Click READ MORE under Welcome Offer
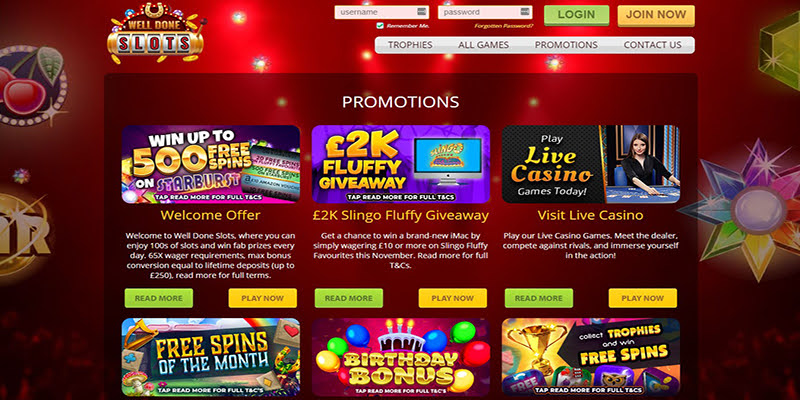Viewport: 800px width, 400px height. pyautogui.click(x=159, y=298)
